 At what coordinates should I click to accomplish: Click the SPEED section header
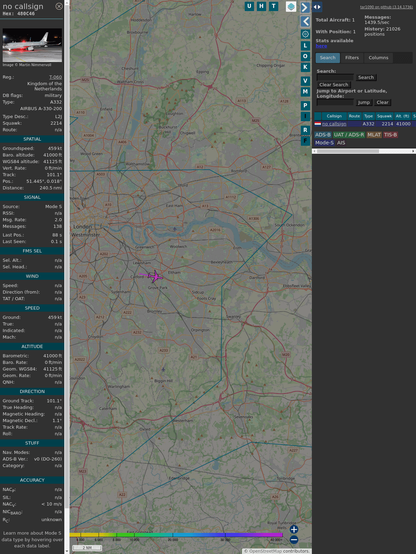click(x=32, y=308)
